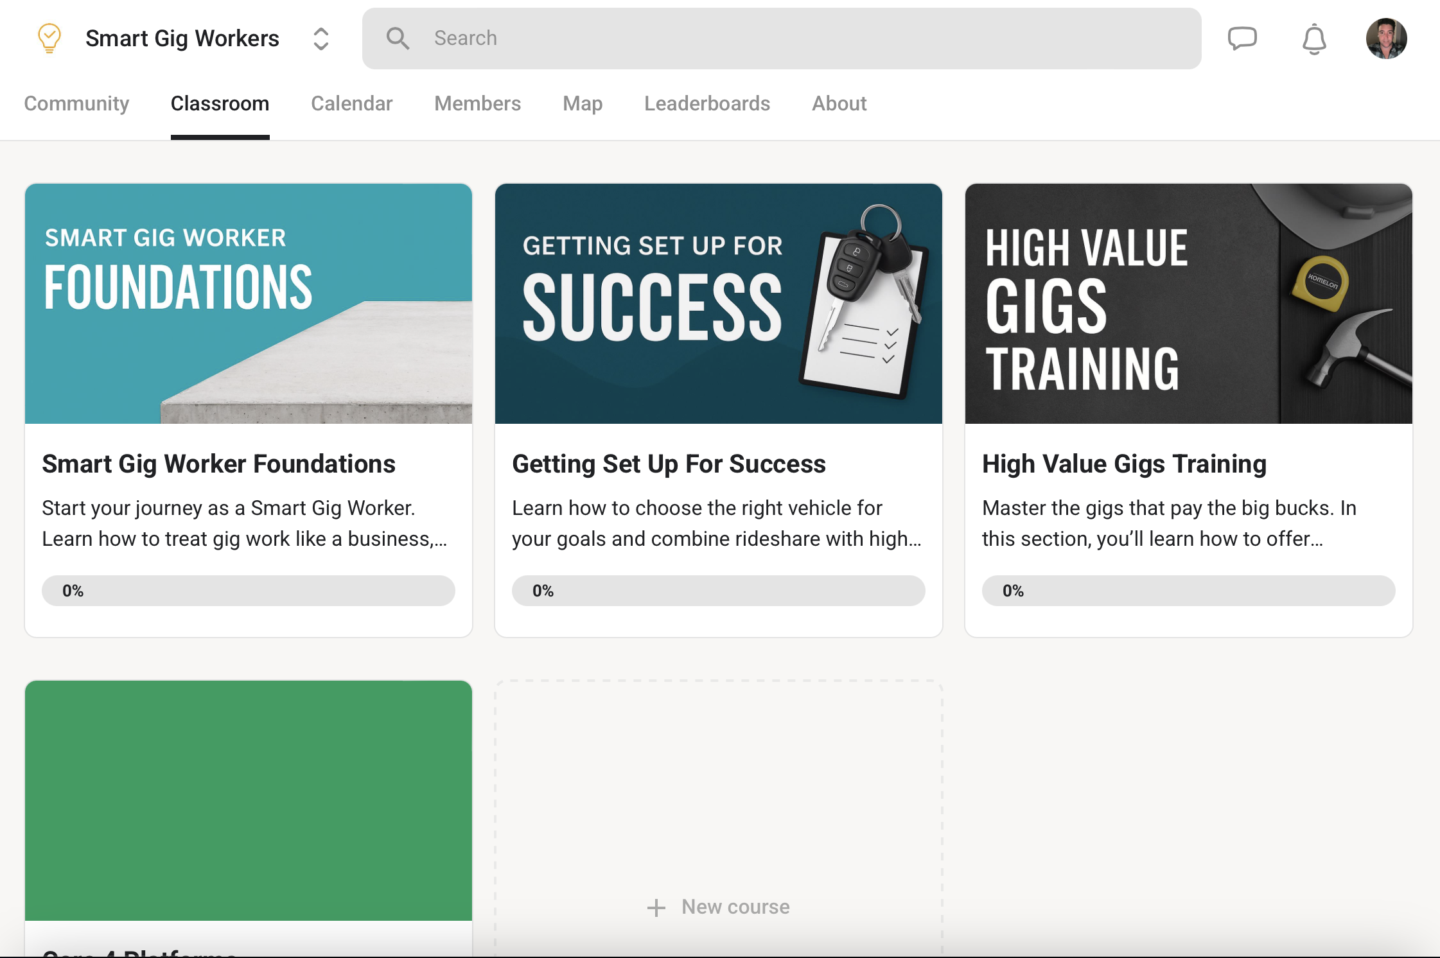The width and height of the screenshot is (1440, 958).
Task: Go to the Members tab
Action: [x=477, y=103]
